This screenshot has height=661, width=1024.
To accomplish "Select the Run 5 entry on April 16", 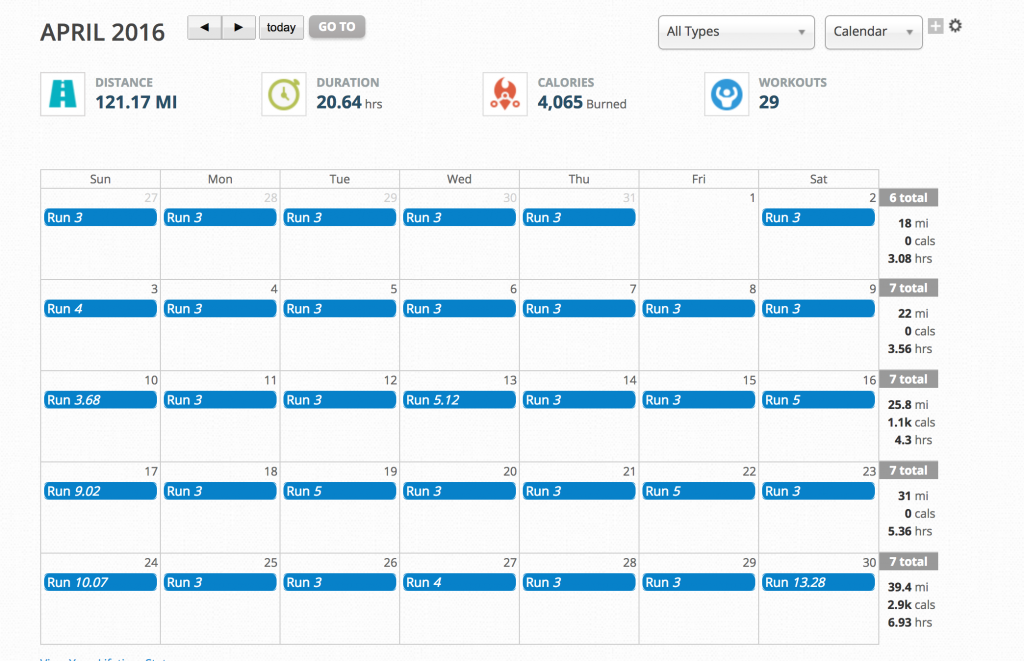I will (818, 400).
